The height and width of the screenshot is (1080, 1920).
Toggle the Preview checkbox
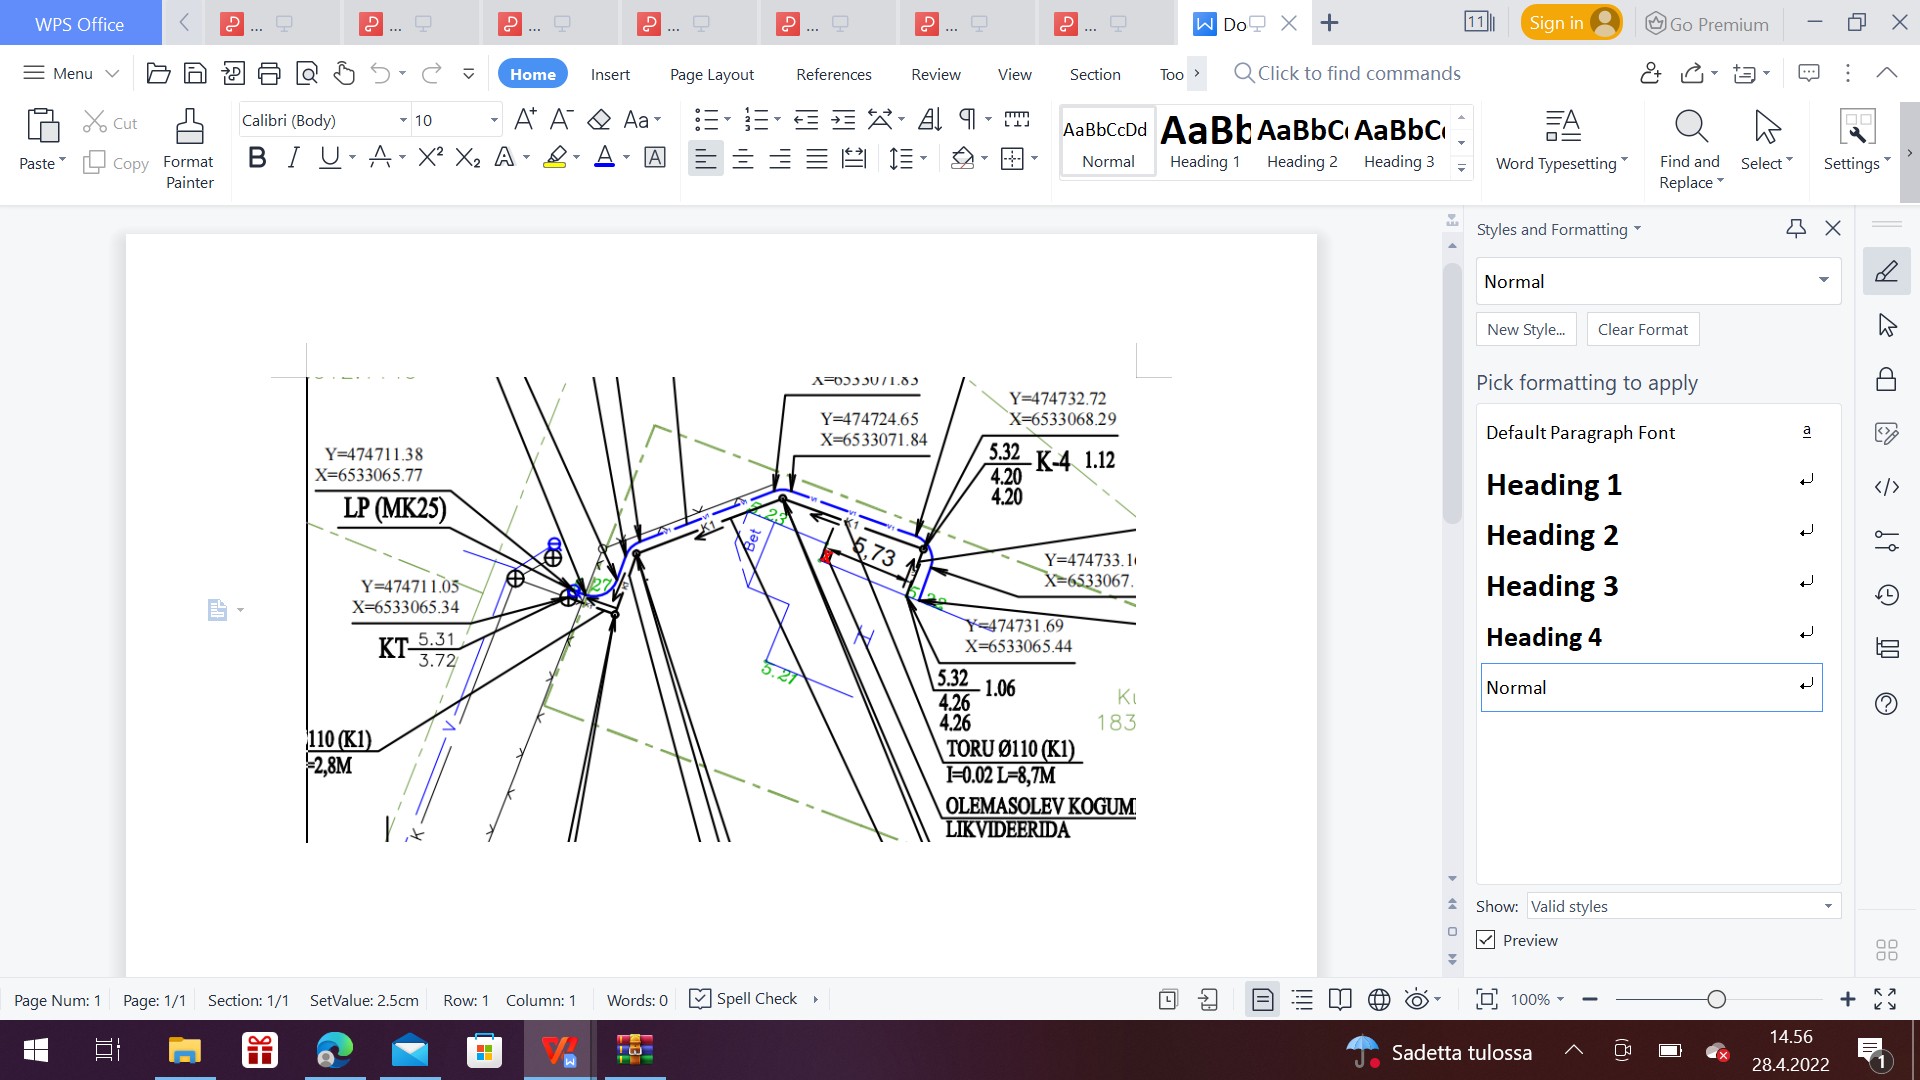point(1486,940)
